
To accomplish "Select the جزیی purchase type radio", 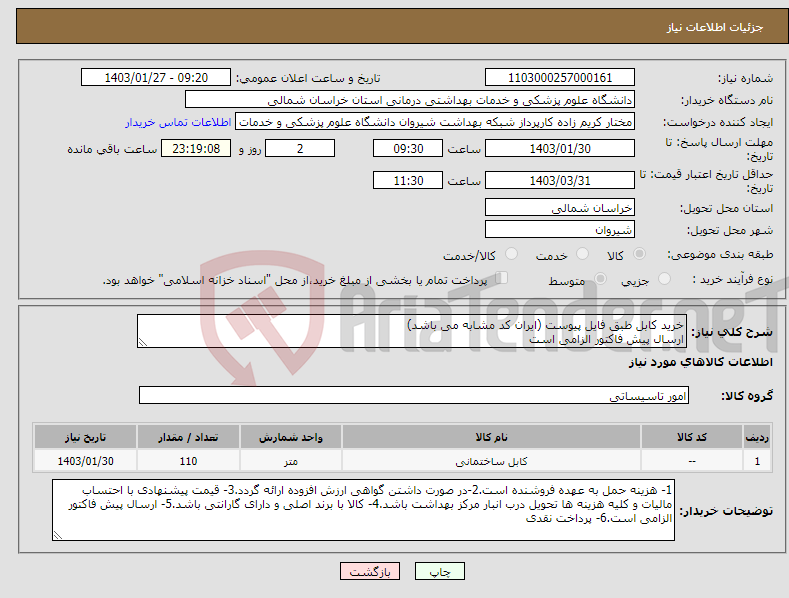I will tap(664, 278).
